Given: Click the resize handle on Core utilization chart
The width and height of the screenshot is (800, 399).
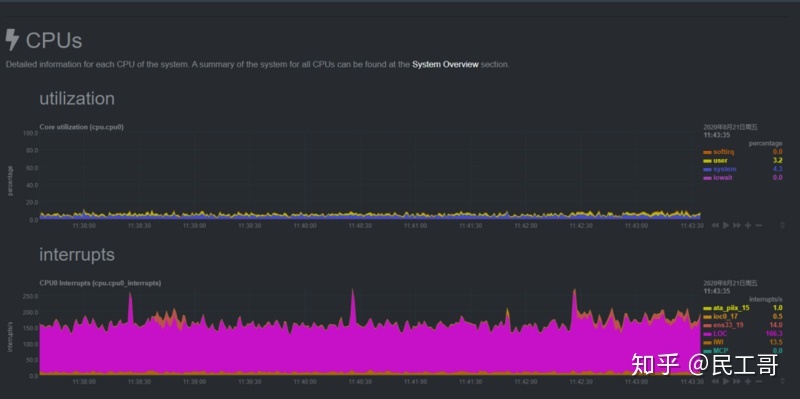Looking at the screenshot, I should point(783,225).
